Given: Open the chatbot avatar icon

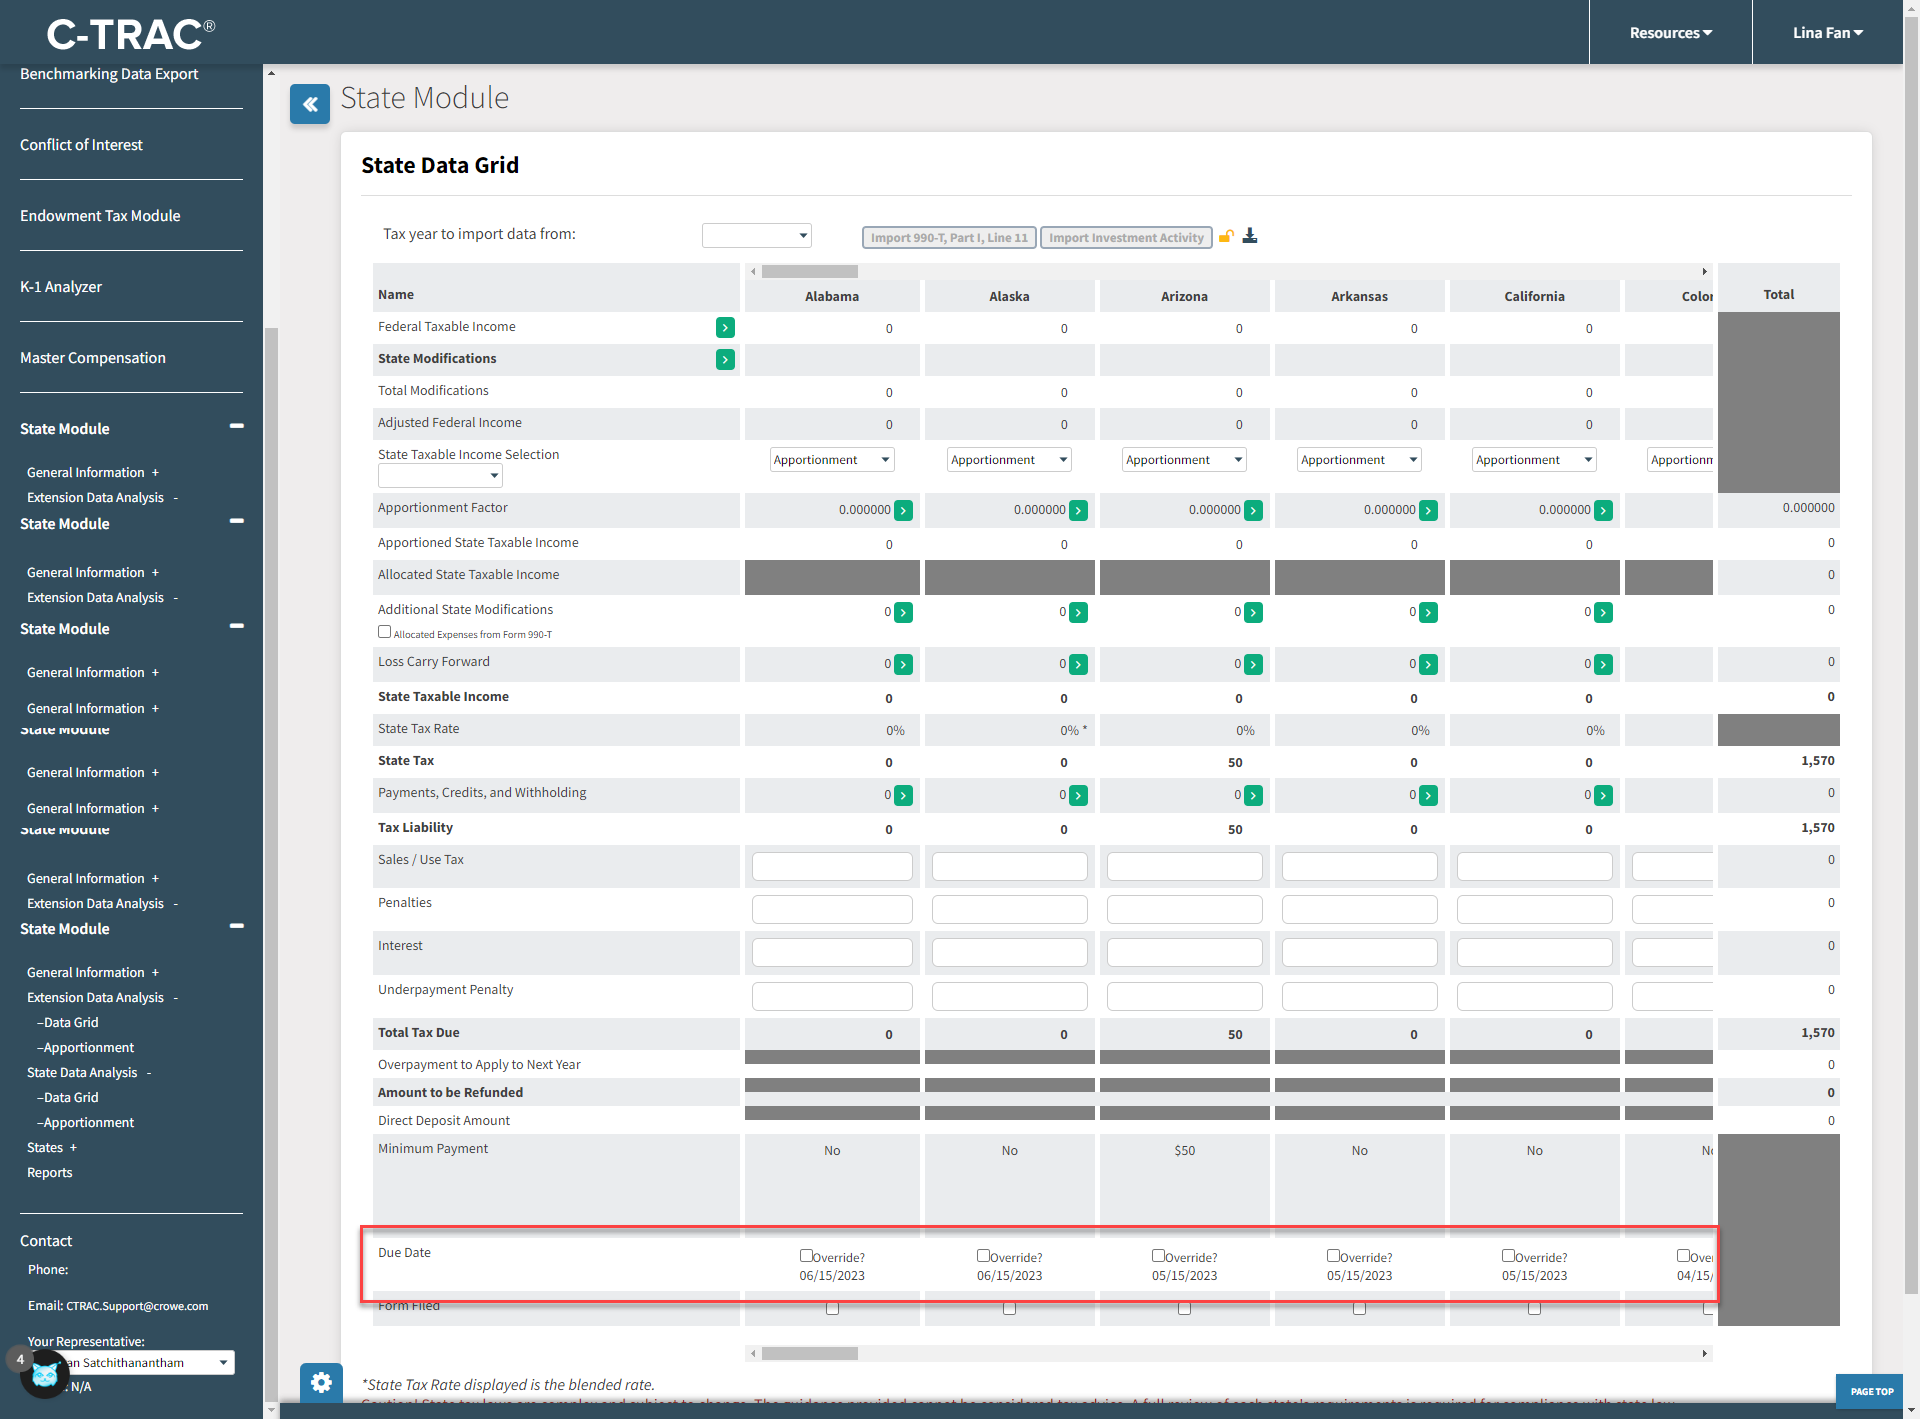Looking at the screenshot, I should coord(44,1373).
